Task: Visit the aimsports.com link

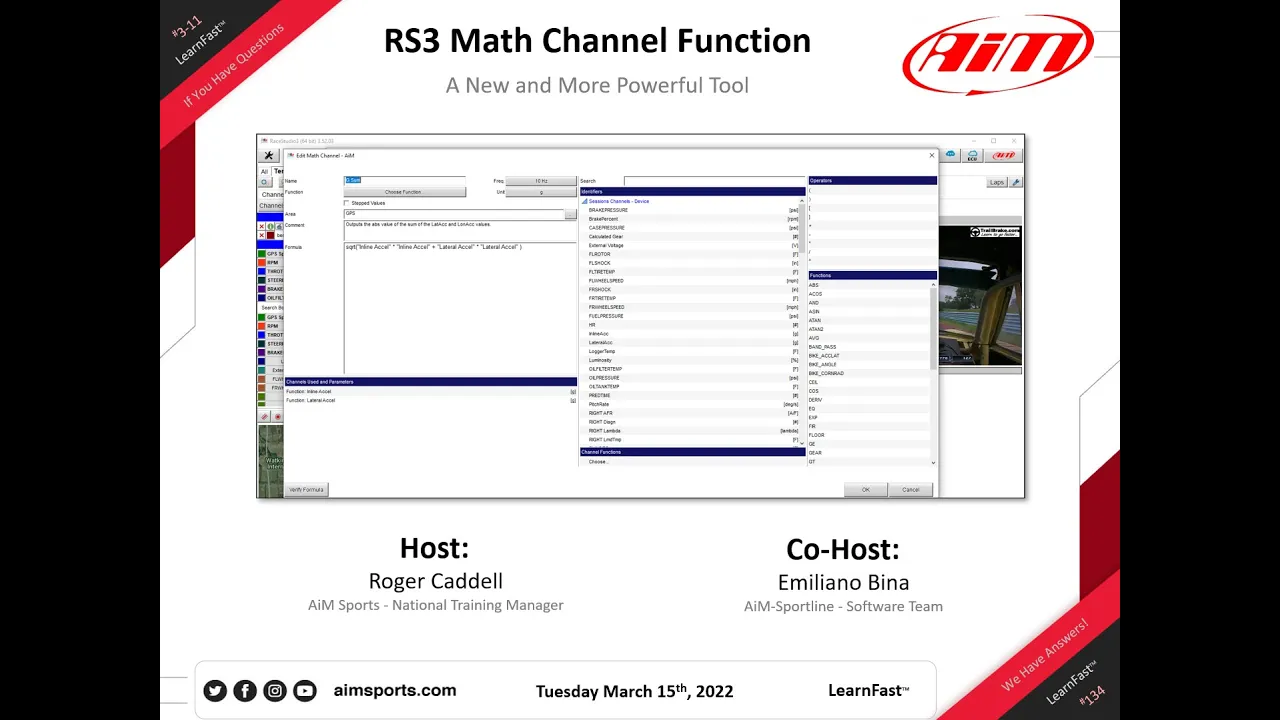Action: pyautogui.click(x=395, y=690)
